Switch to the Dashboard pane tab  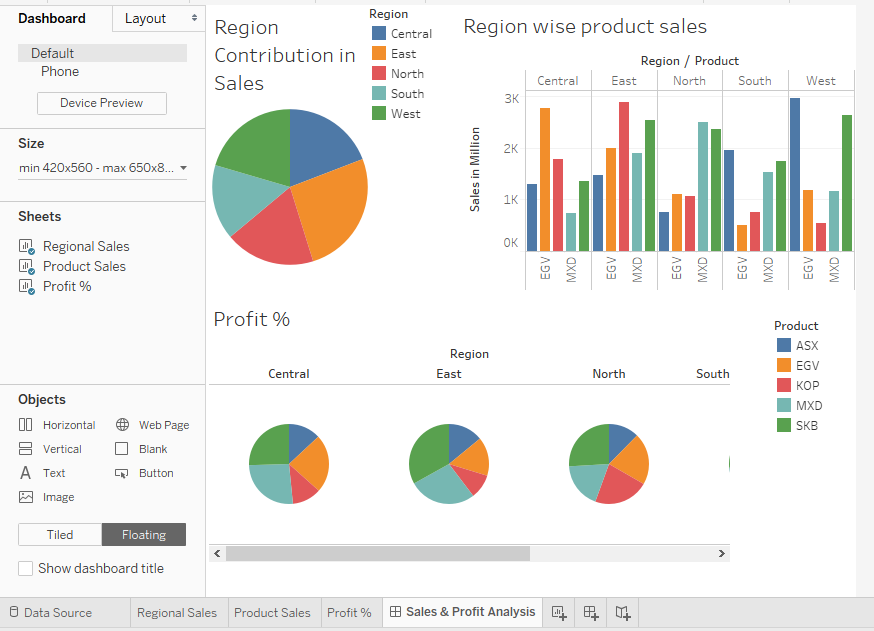[52, 18]
